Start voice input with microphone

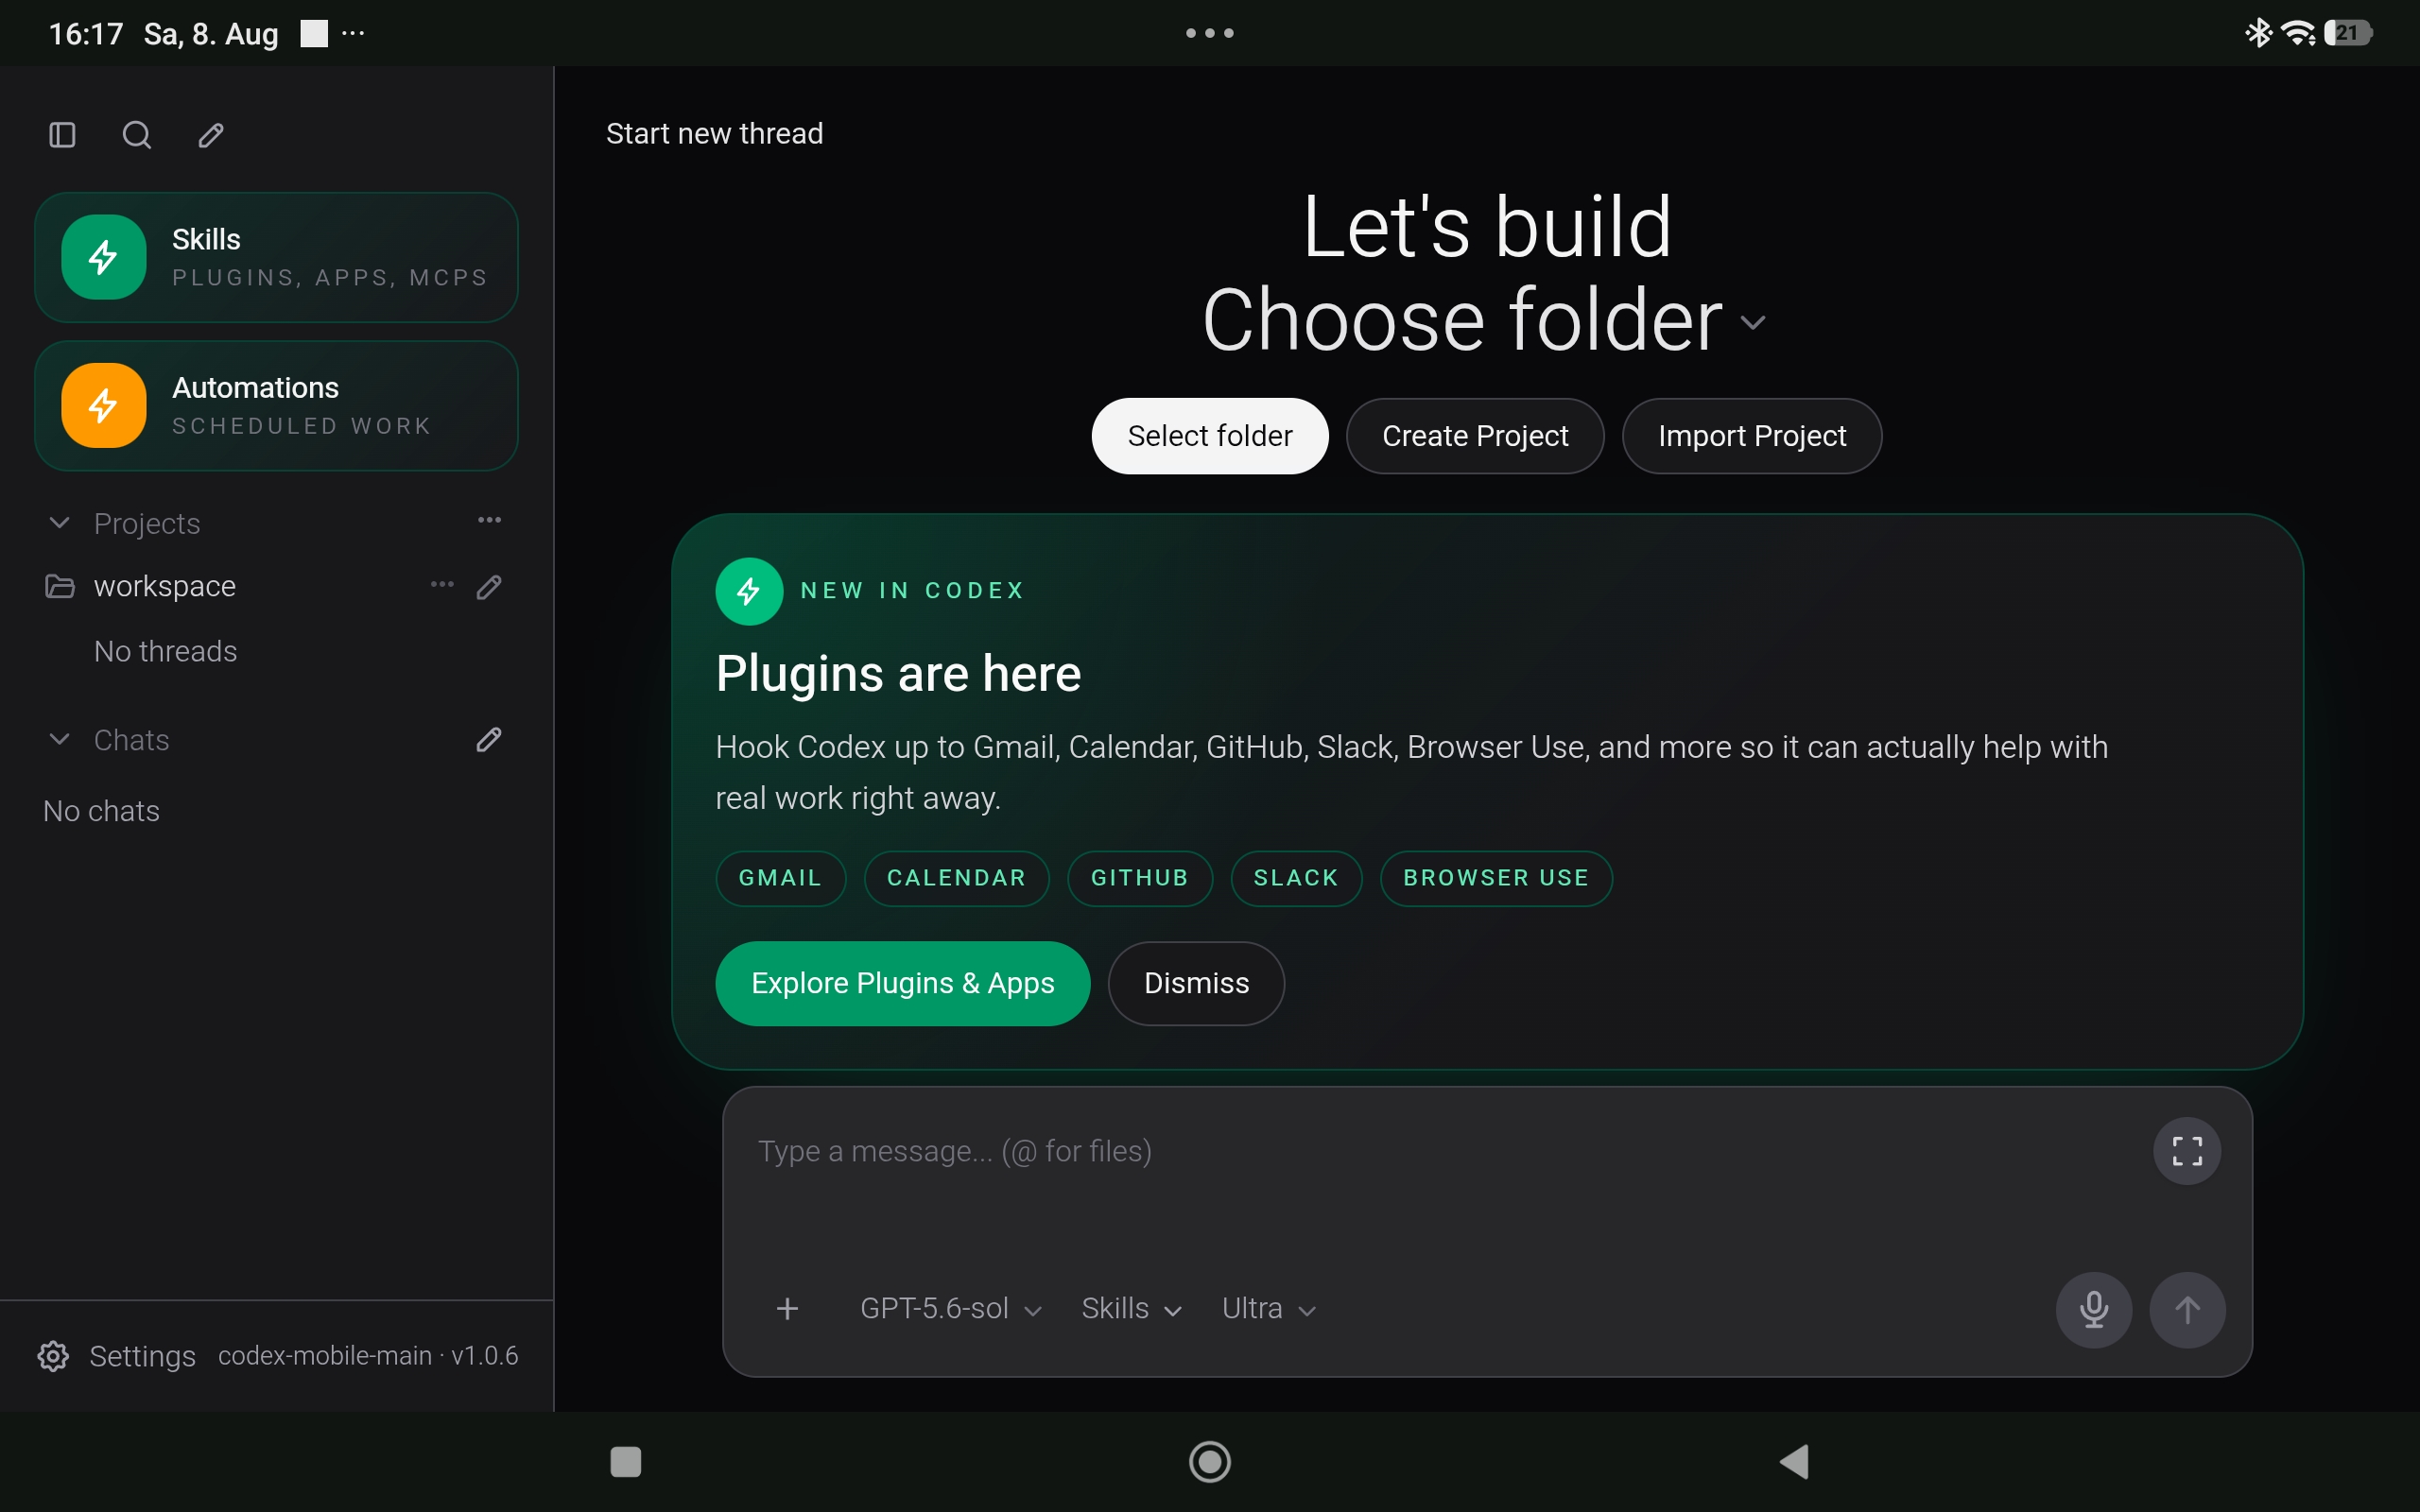2094,1310
